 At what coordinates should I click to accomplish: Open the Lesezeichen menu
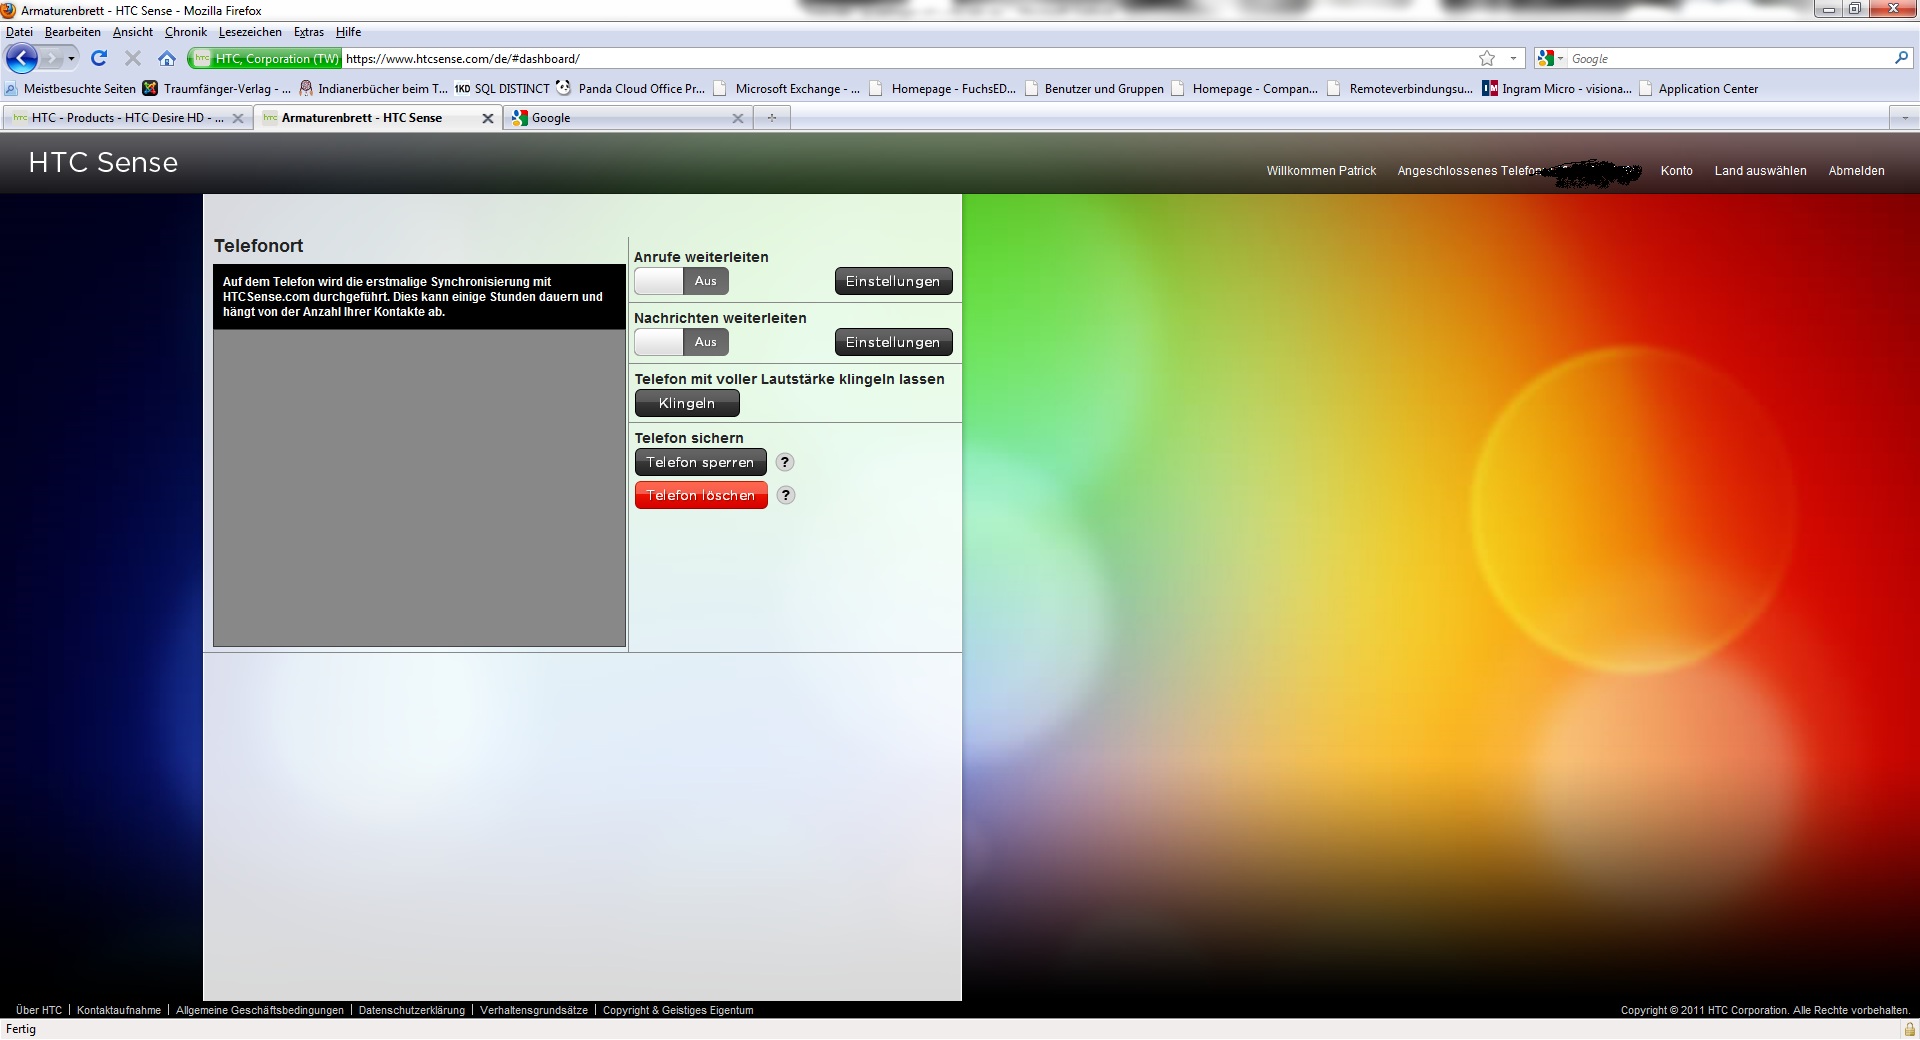click(250, 32)
